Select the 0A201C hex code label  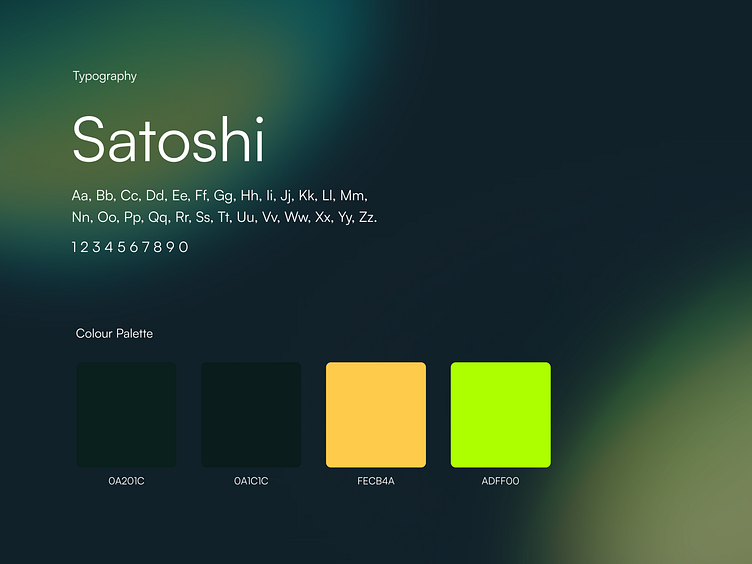click(x=126, y=481)
